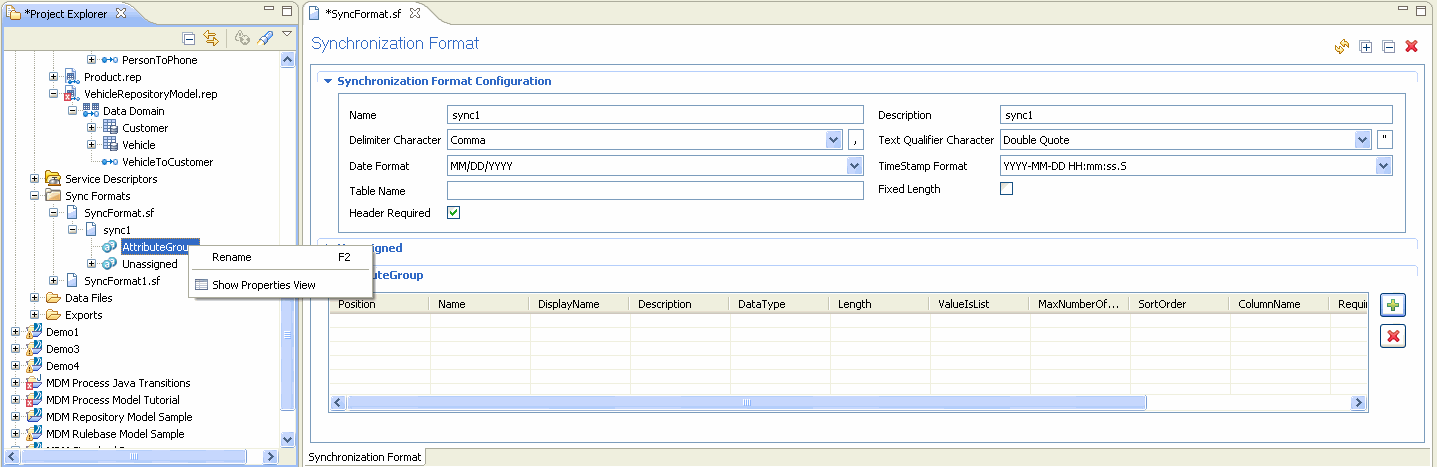Remove attribute with red X button beside table
This screenshot has width=1437, height=467.
click(1394, 336)
